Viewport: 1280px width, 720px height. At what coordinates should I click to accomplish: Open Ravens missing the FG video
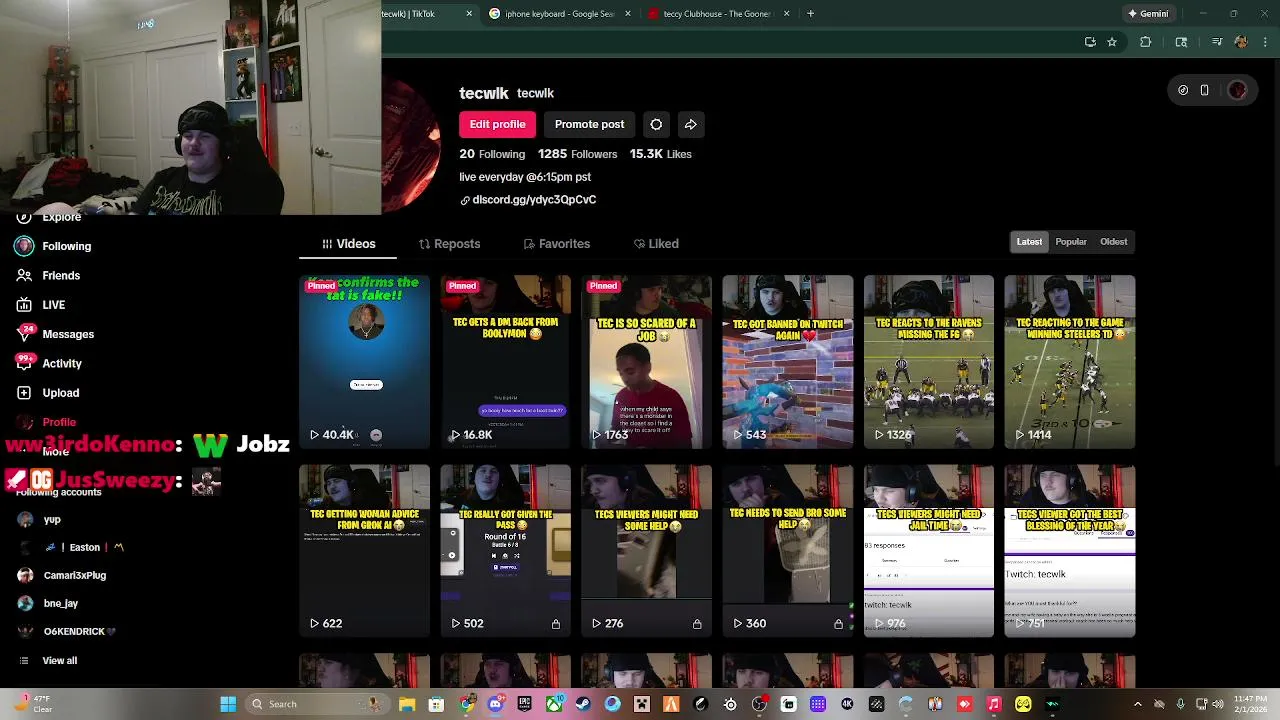coord(928,361)
